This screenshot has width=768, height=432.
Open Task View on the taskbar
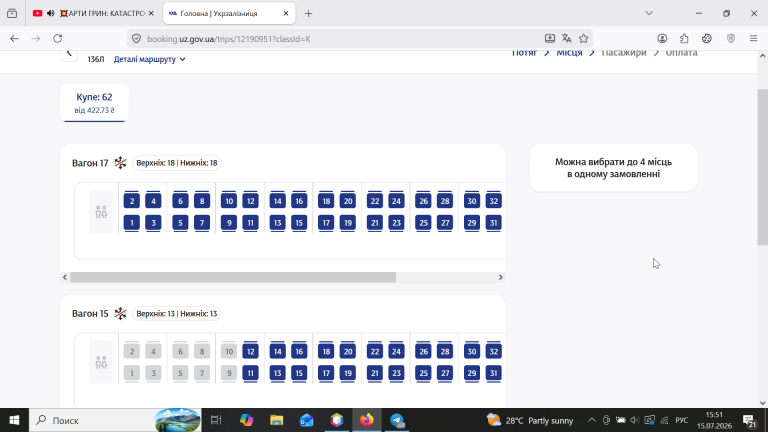(x=216, y=420)
